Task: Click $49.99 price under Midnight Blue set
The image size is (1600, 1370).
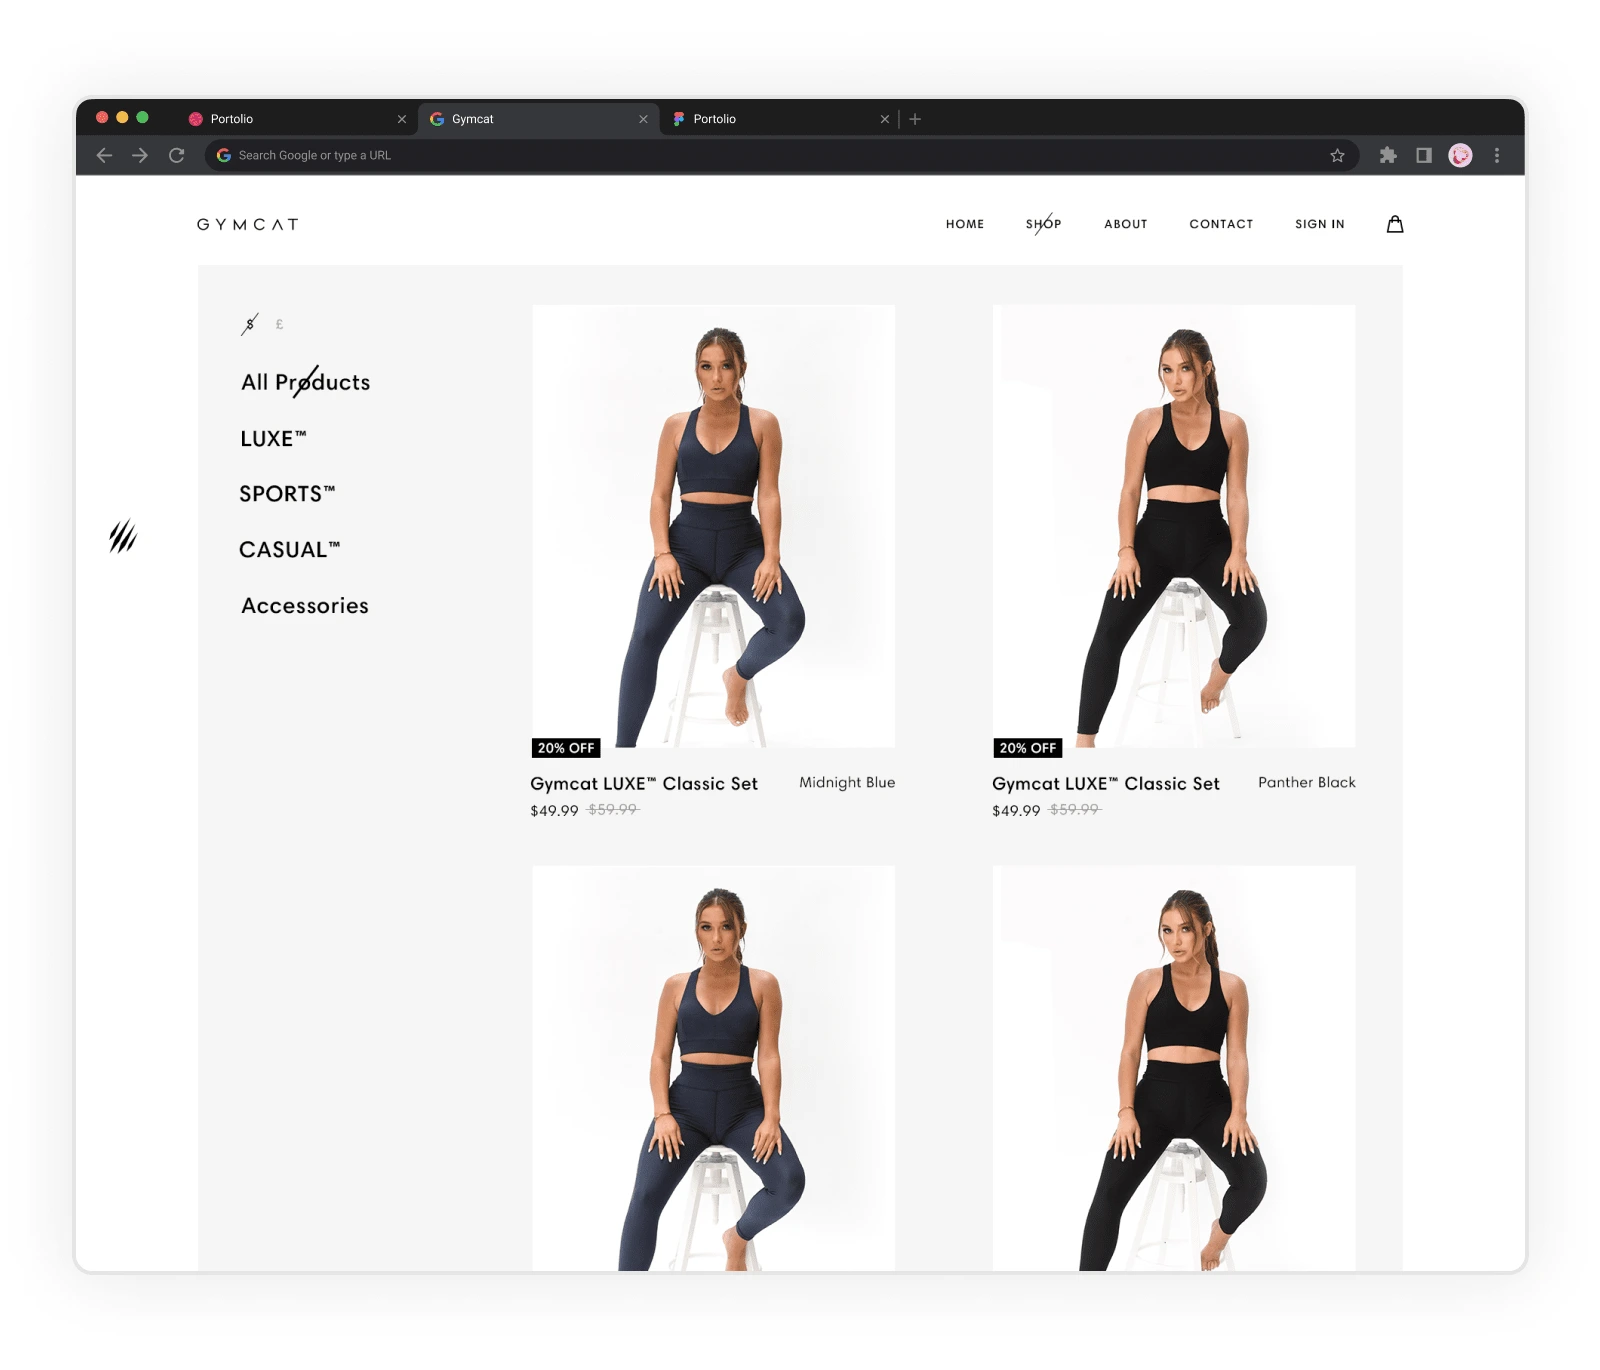Action: tap(554, 811)
